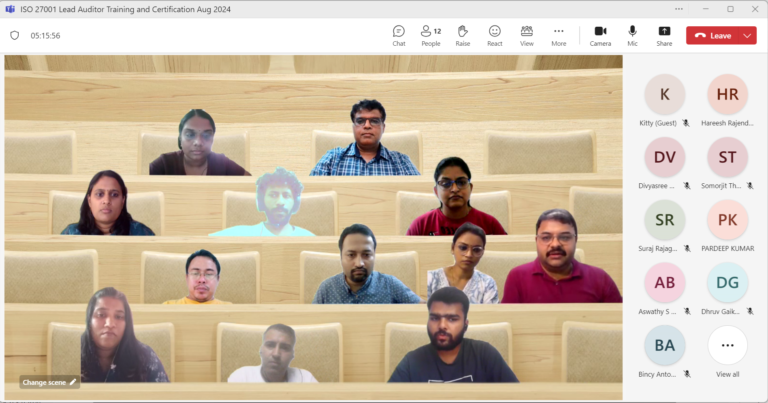Click muted mic icon beside Kitty (Guest)
The image size is (768, 403).
click(x=685, y=123)
